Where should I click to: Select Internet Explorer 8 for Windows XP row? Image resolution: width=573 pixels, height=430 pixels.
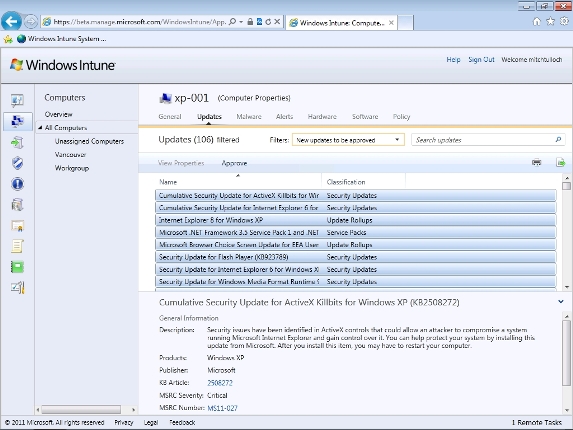[x=356, y=220]
